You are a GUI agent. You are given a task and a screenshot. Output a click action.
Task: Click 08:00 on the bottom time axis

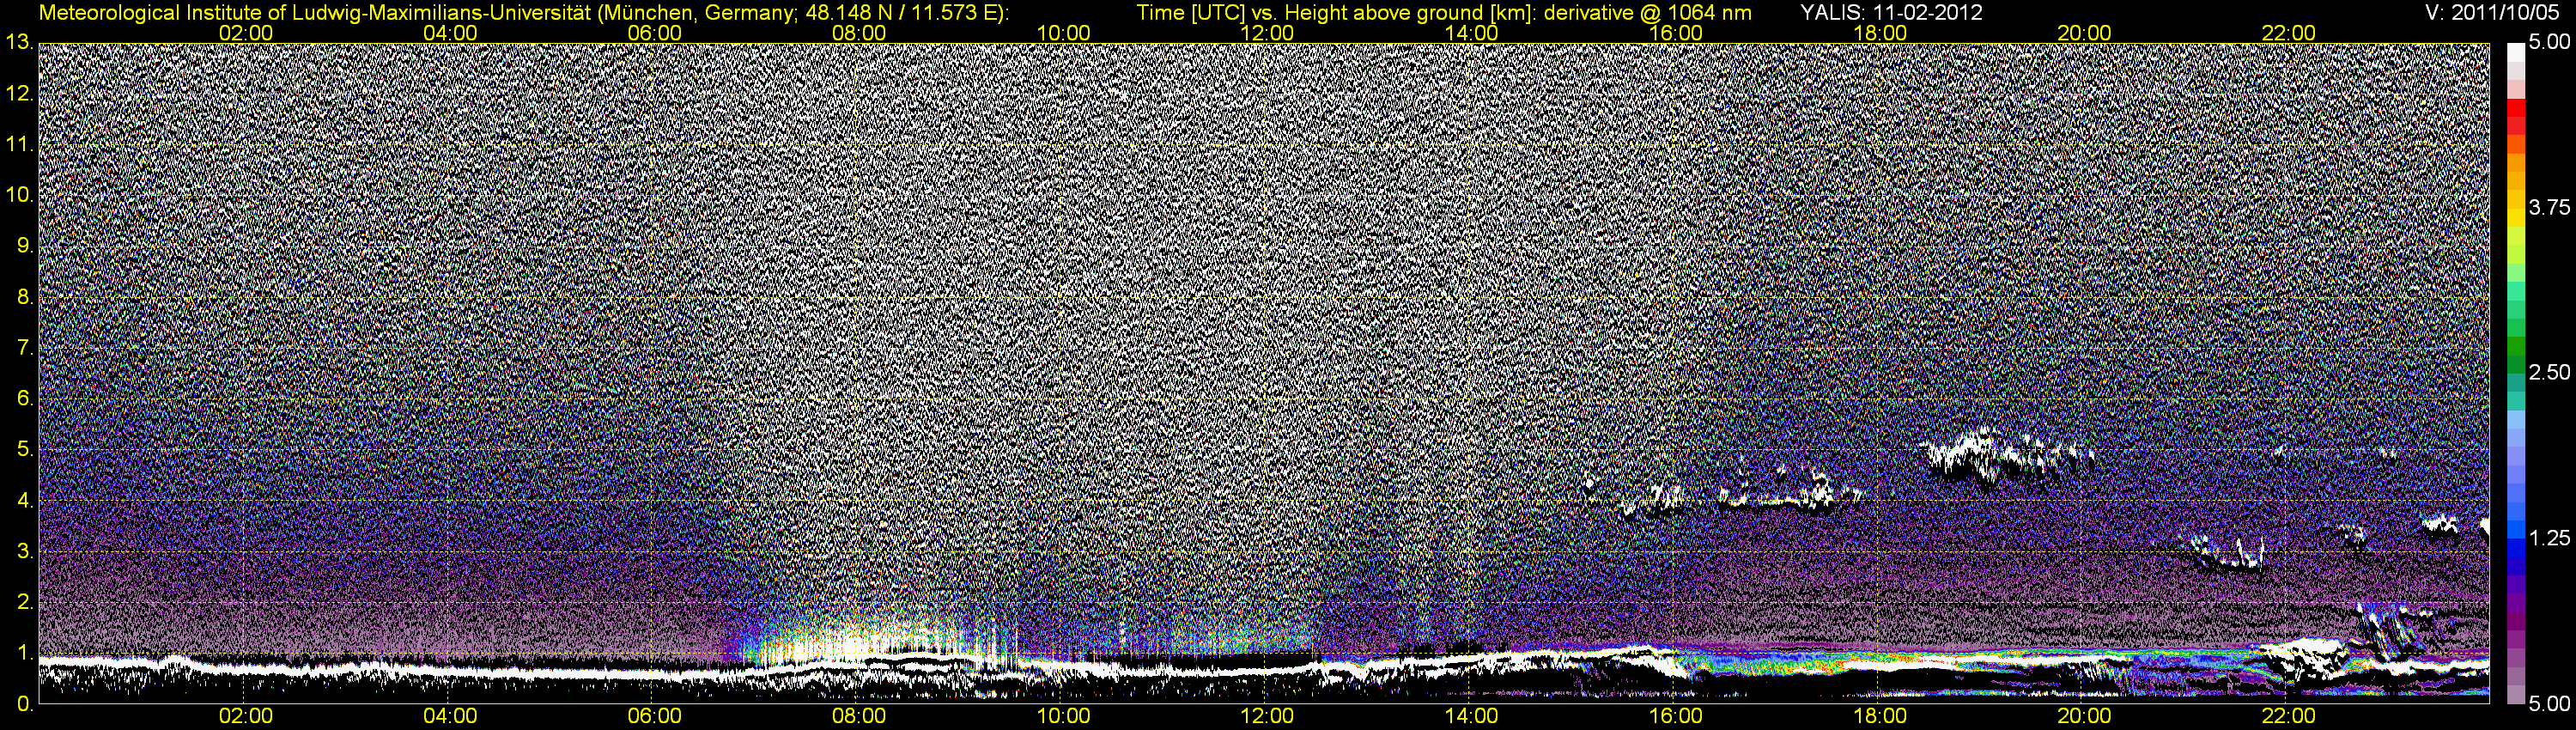pos(858,717)
